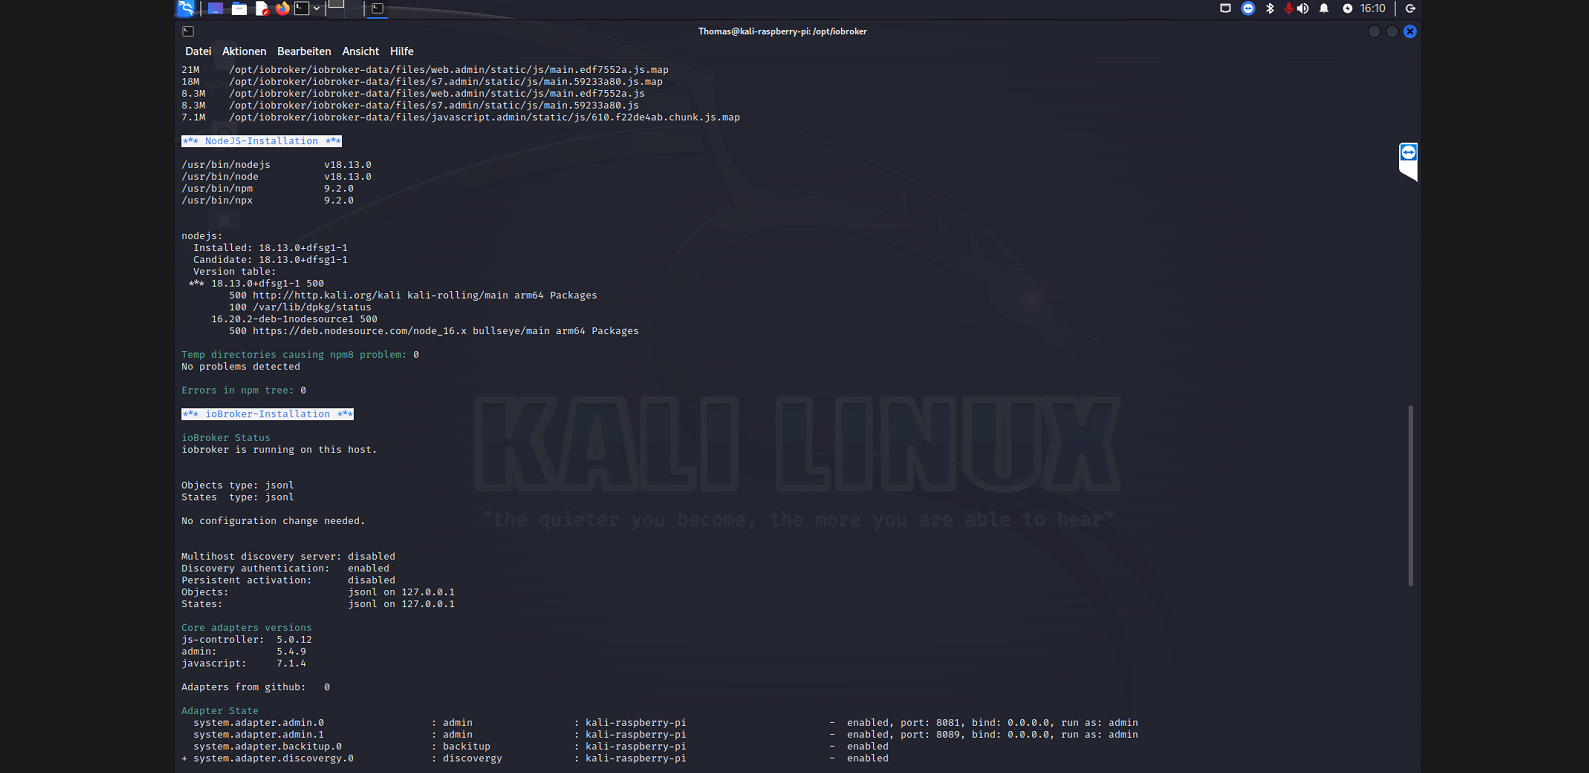1589x773 pixels.
Task: Click the '*** NodeJS-Installation ***' heading
Action: (262, 141)
